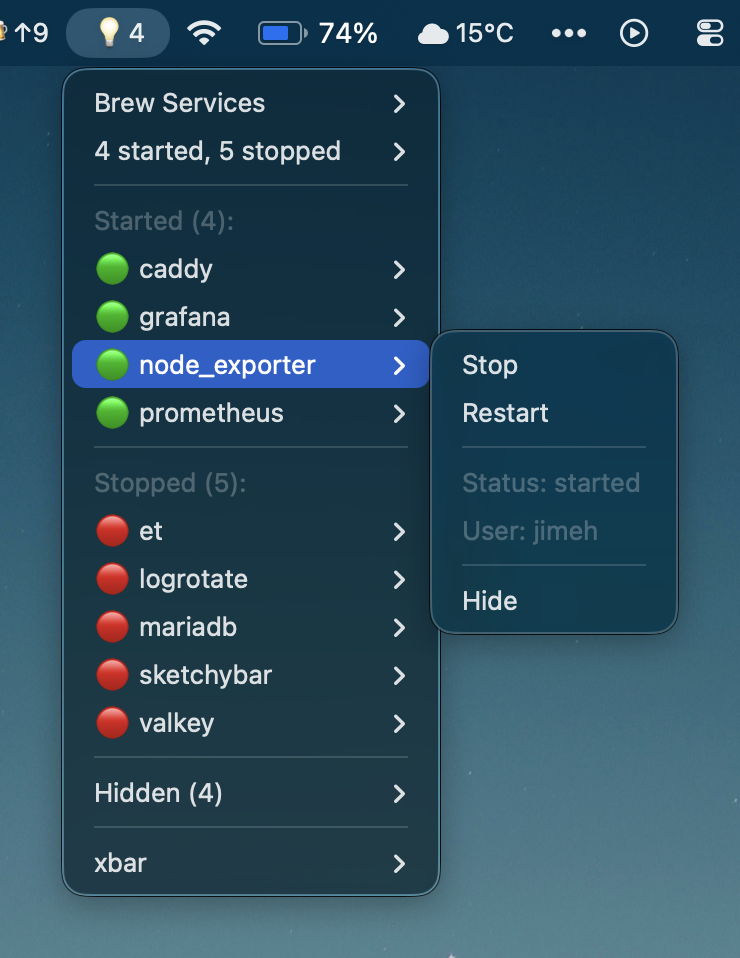The height and width of the screenshot is (958, 740).
Task: Click the battery icon in menu bar
Action: (x=285, y=33)
